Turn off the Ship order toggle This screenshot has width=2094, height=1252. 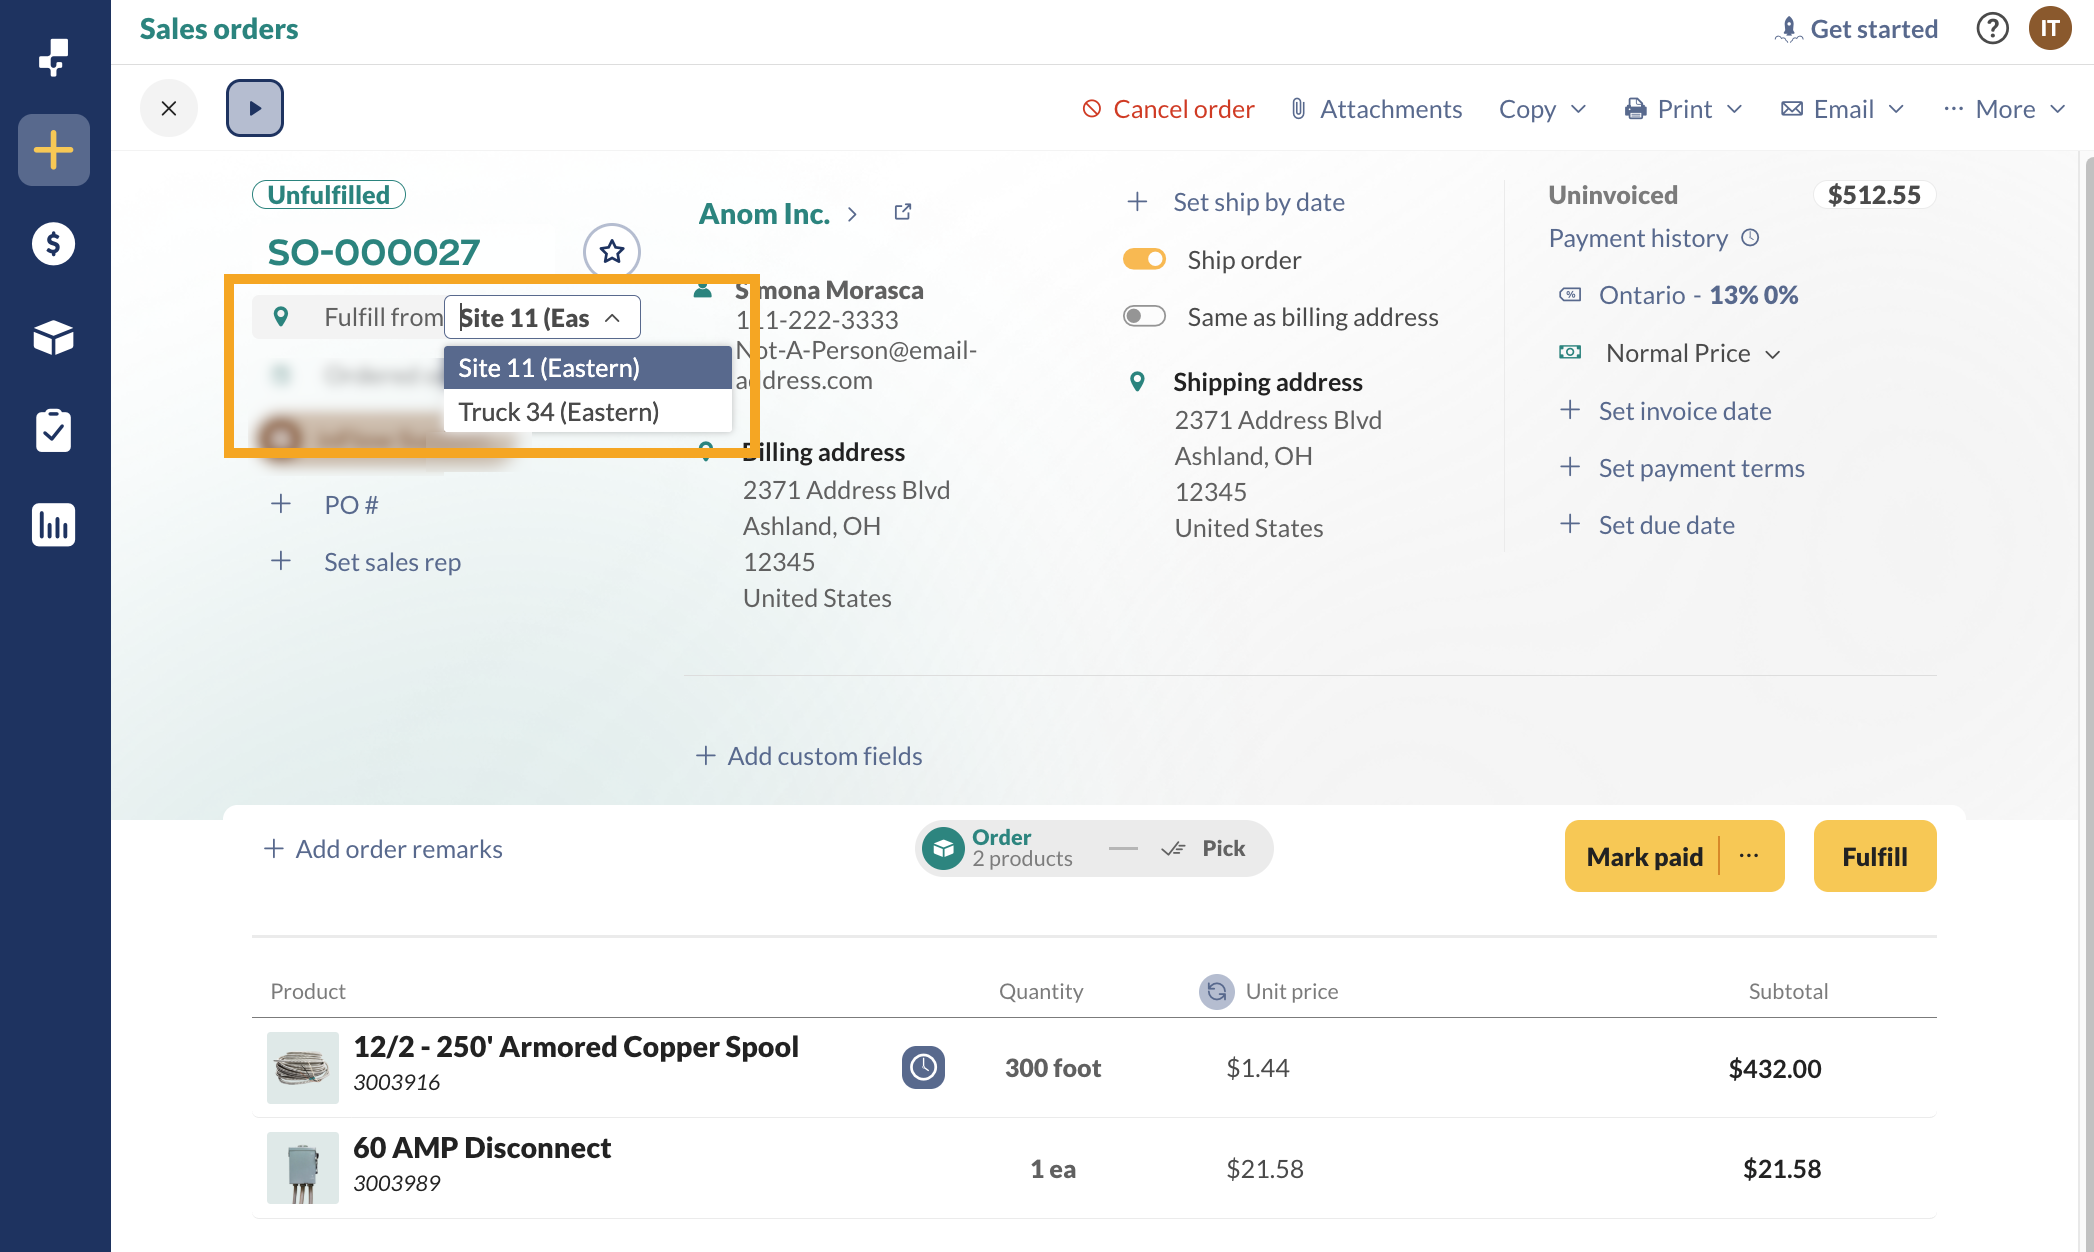1144,260
